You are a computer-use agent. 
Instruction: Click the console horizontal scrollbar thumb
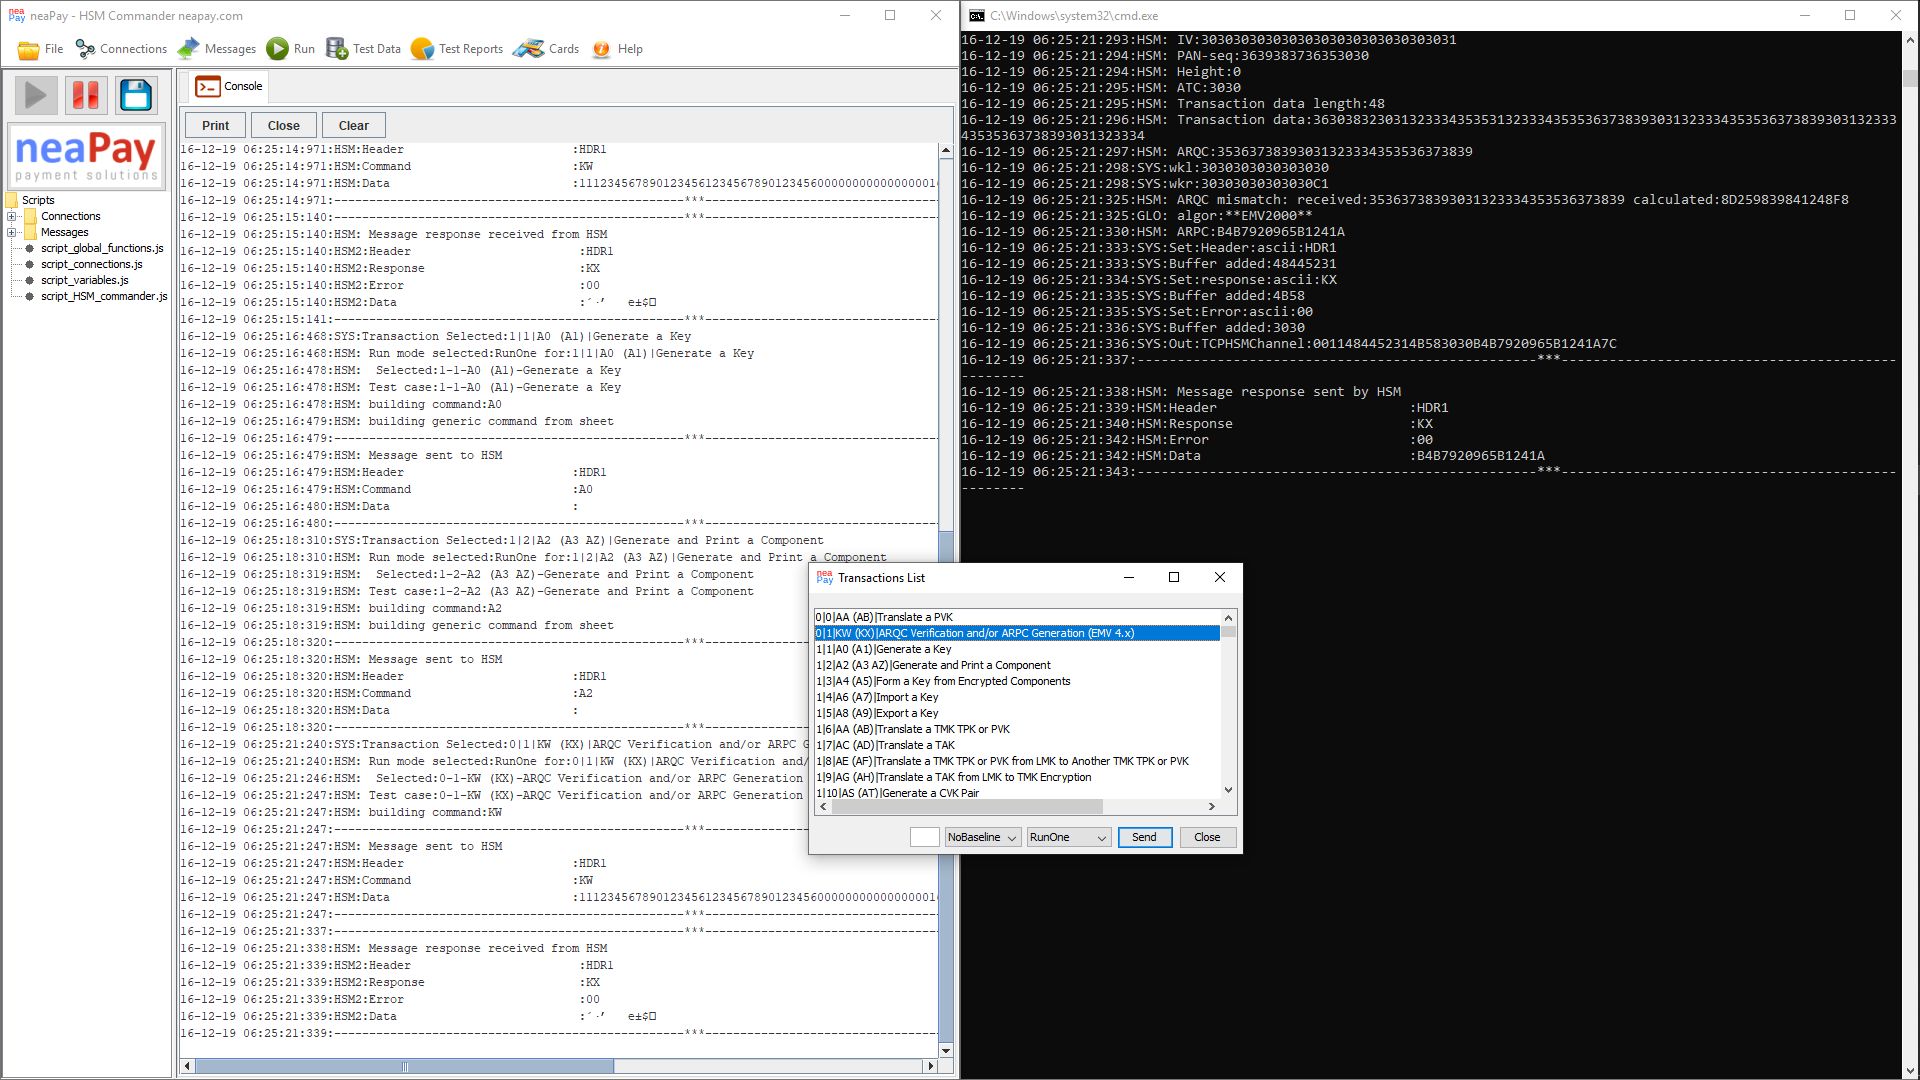tap(404, 1066)
